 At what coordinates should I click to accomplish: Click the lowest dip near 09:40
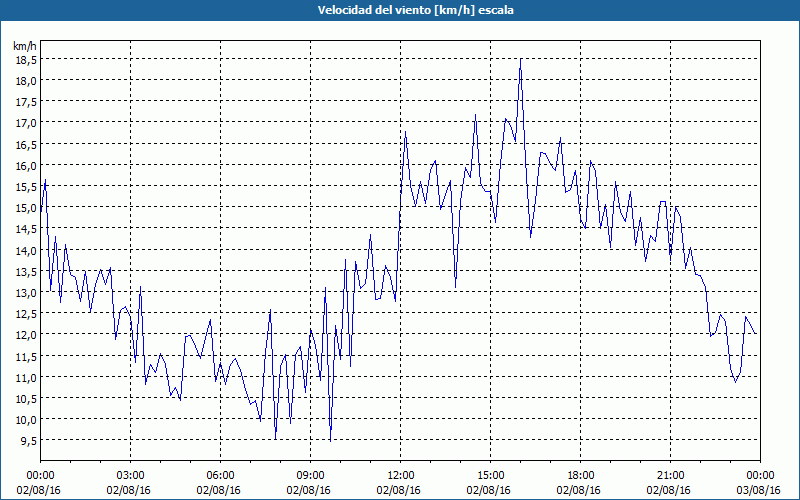(x=331, y=440)
